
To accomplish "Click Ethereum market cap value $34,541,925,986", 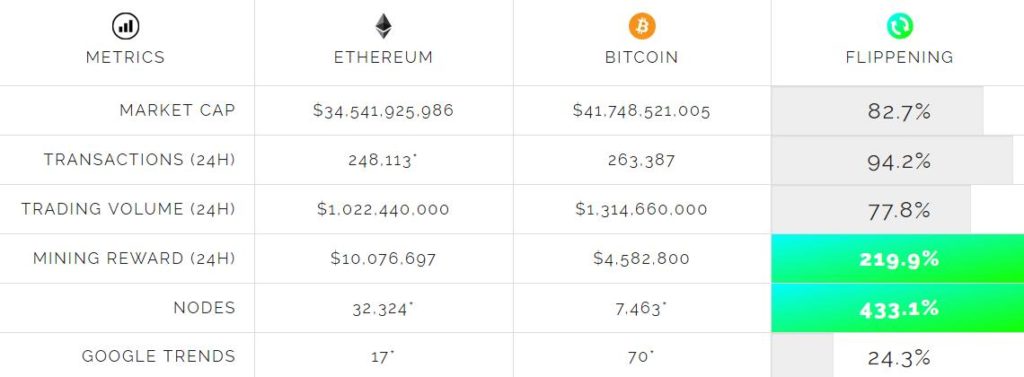I will pos(383,111).
